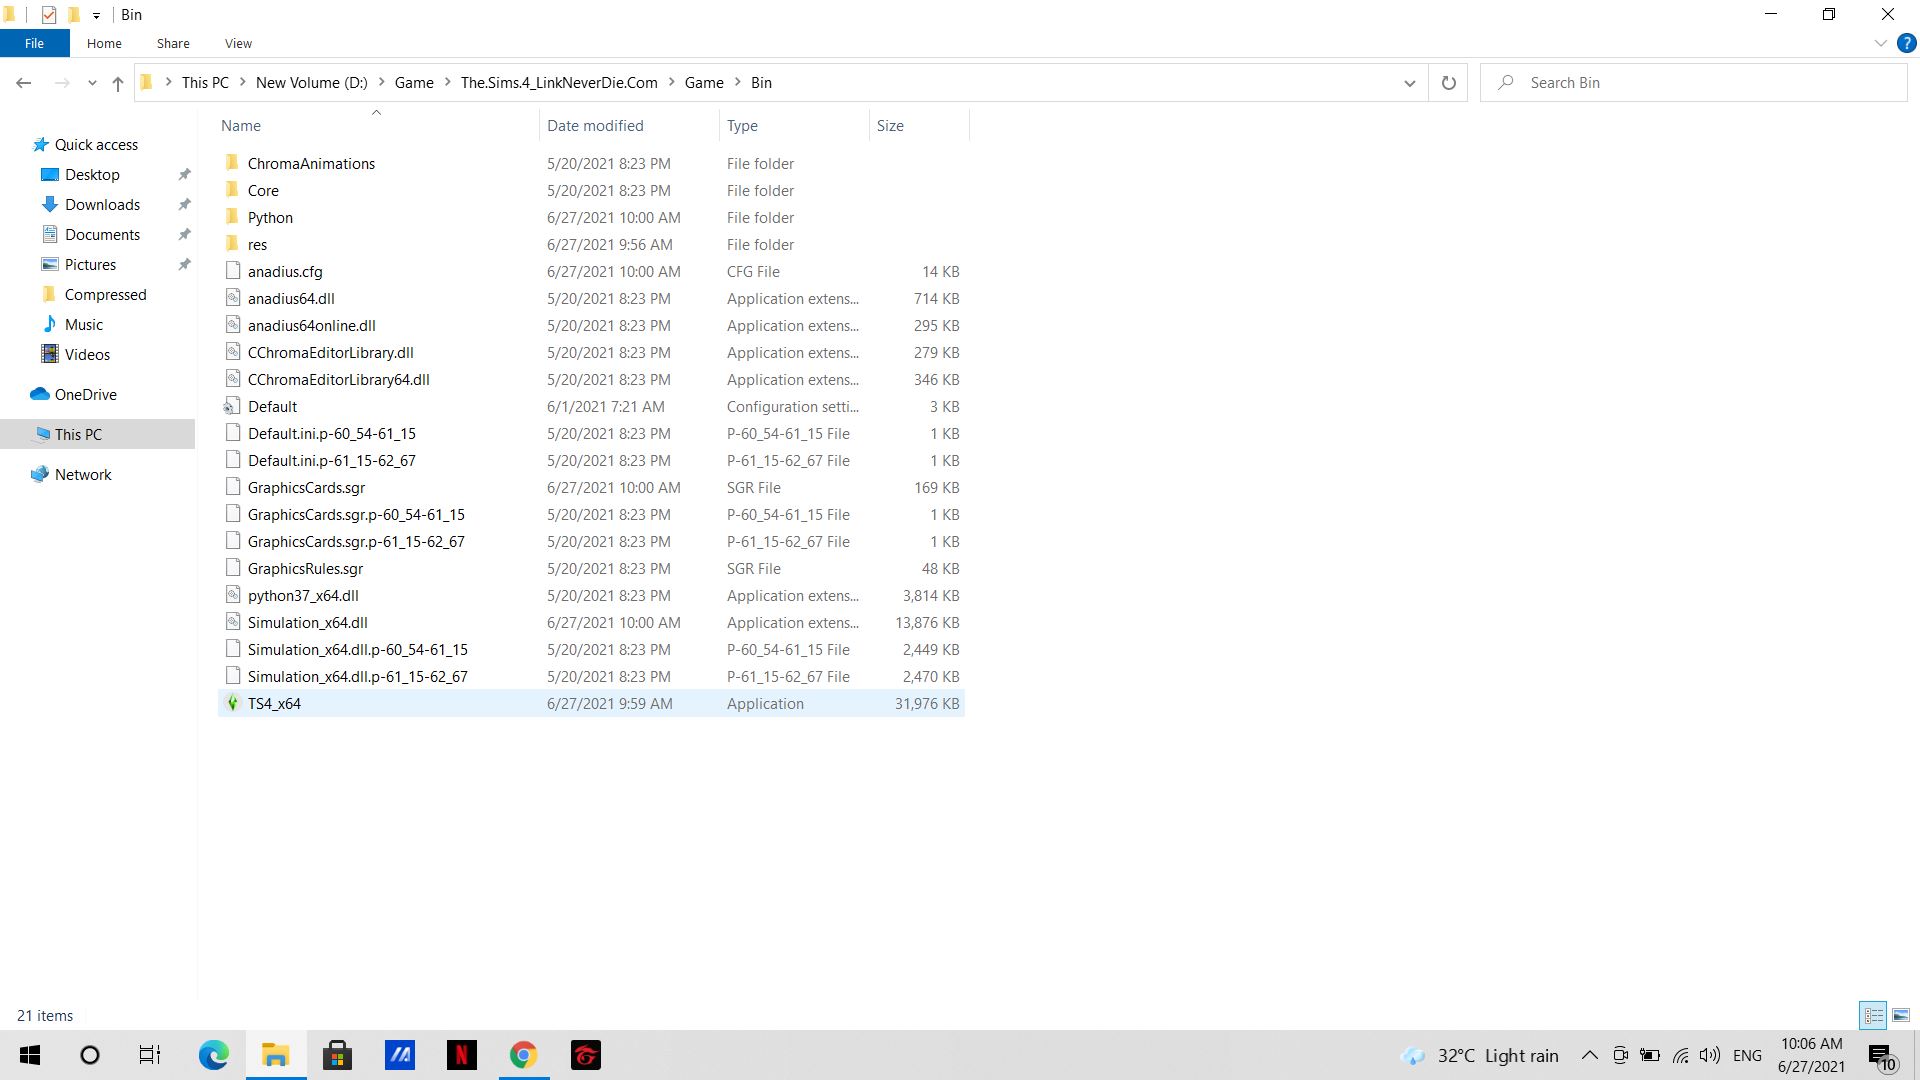This screenshot has height=1080, width=1920.
Task: Open the blue slash app on taskbar
Action: click(x=399, y=1055)
